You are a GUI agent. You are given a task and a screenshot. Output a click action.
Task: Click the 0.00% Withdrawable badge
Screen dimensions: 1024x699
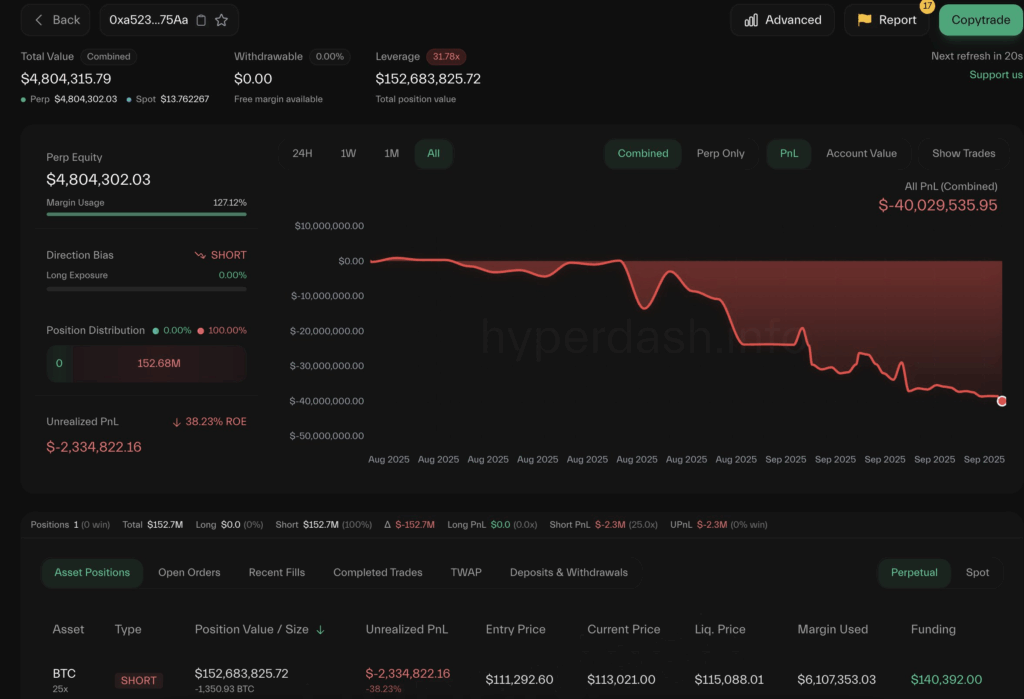click(330, 57)
